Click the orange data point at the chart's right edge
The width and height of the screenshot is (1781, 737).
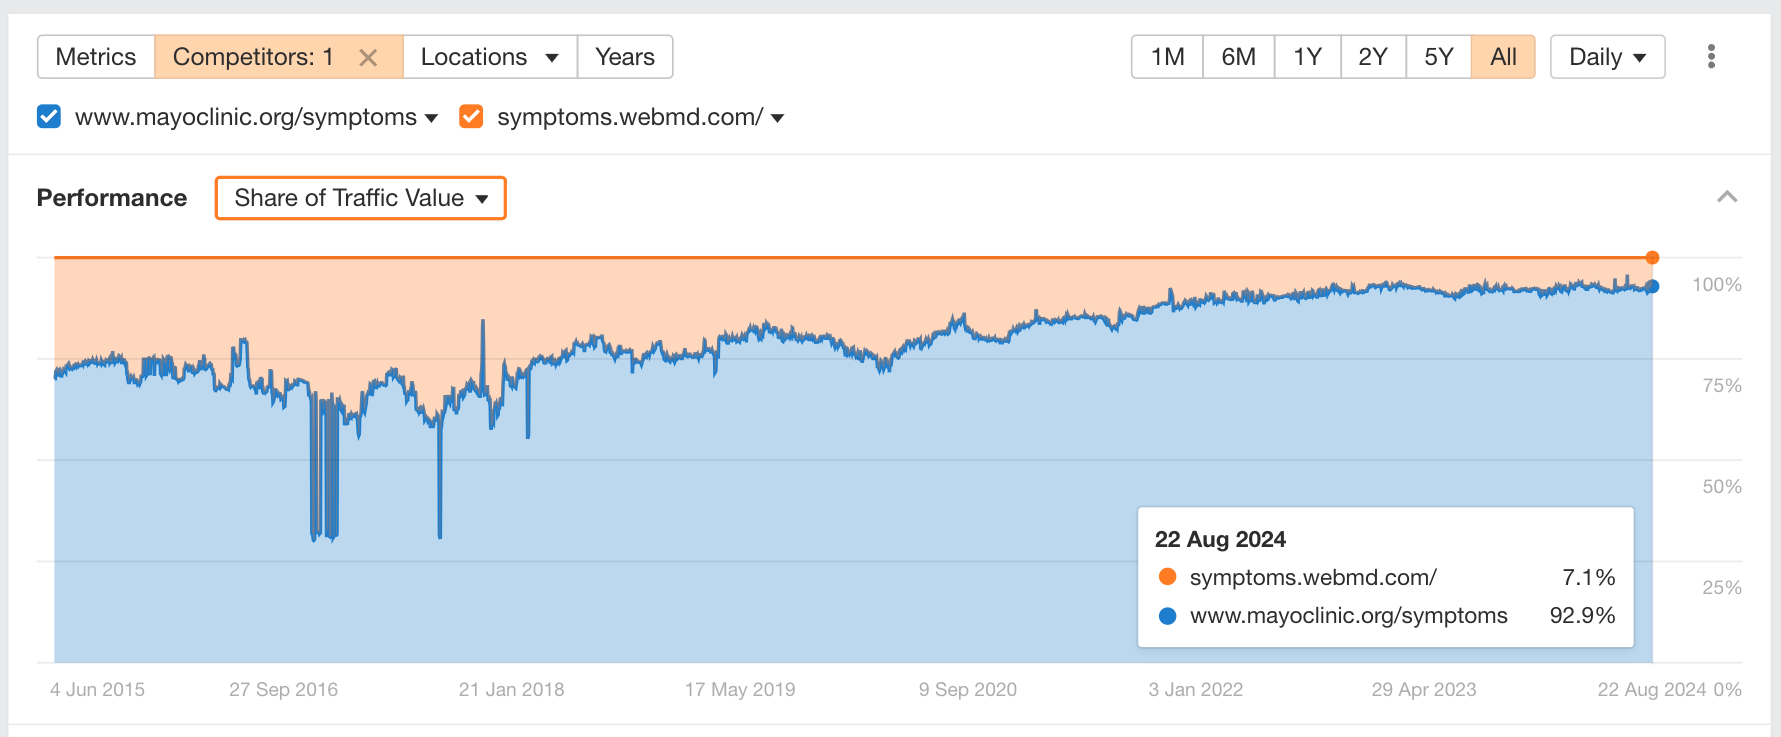click(1652, 257)
